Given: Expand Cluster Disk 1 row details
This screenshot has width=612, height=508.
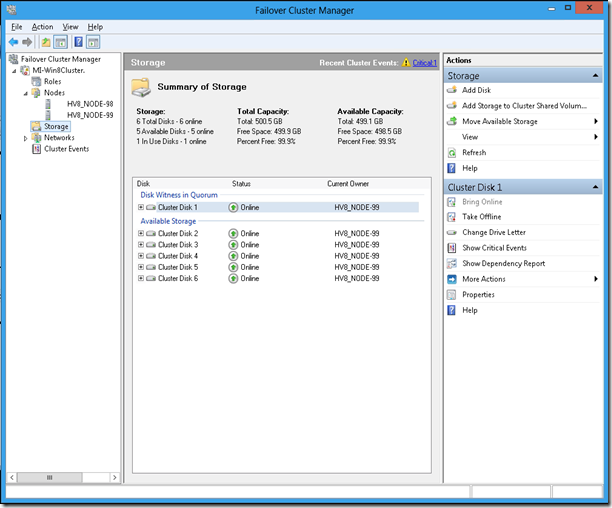Looking at the screenshot, I should [141, 207].
